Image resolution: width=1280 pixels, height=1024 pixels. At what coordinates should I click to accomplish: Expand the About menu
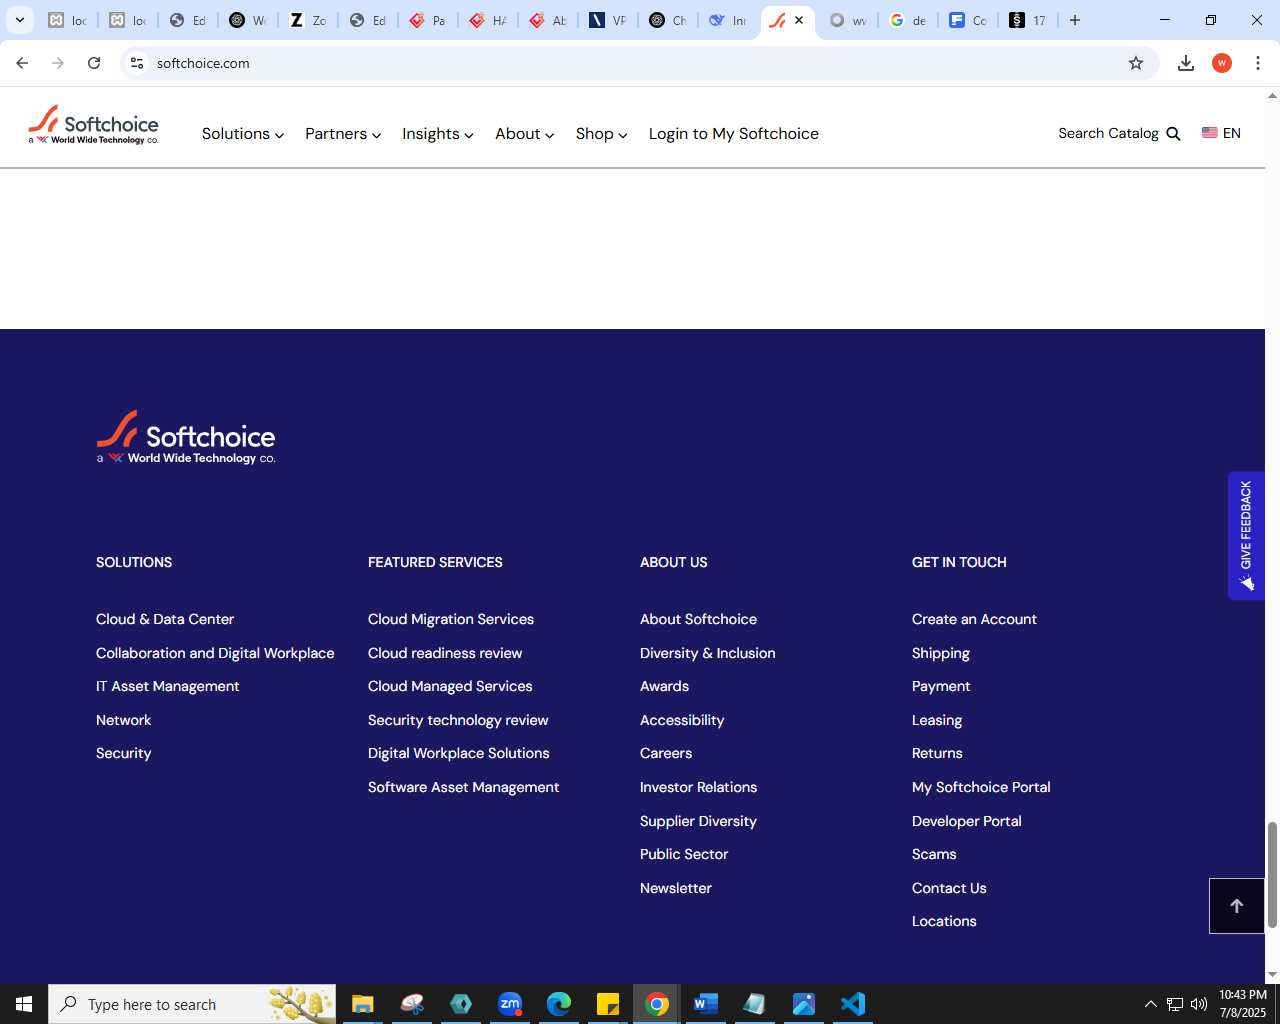(x=525, y=134)
